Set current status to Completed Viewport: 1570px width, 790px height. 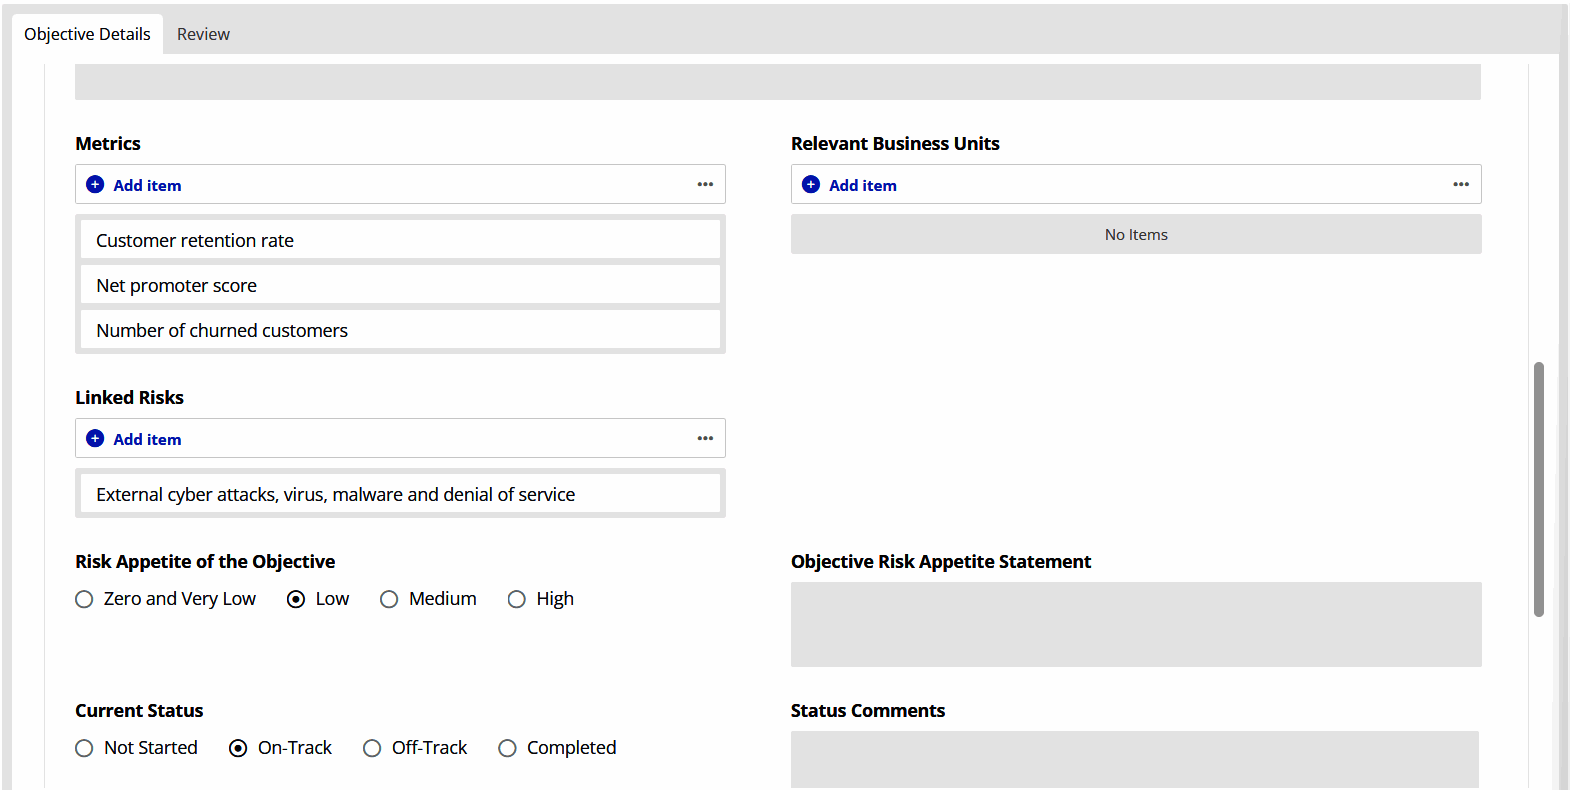(508, 748)
